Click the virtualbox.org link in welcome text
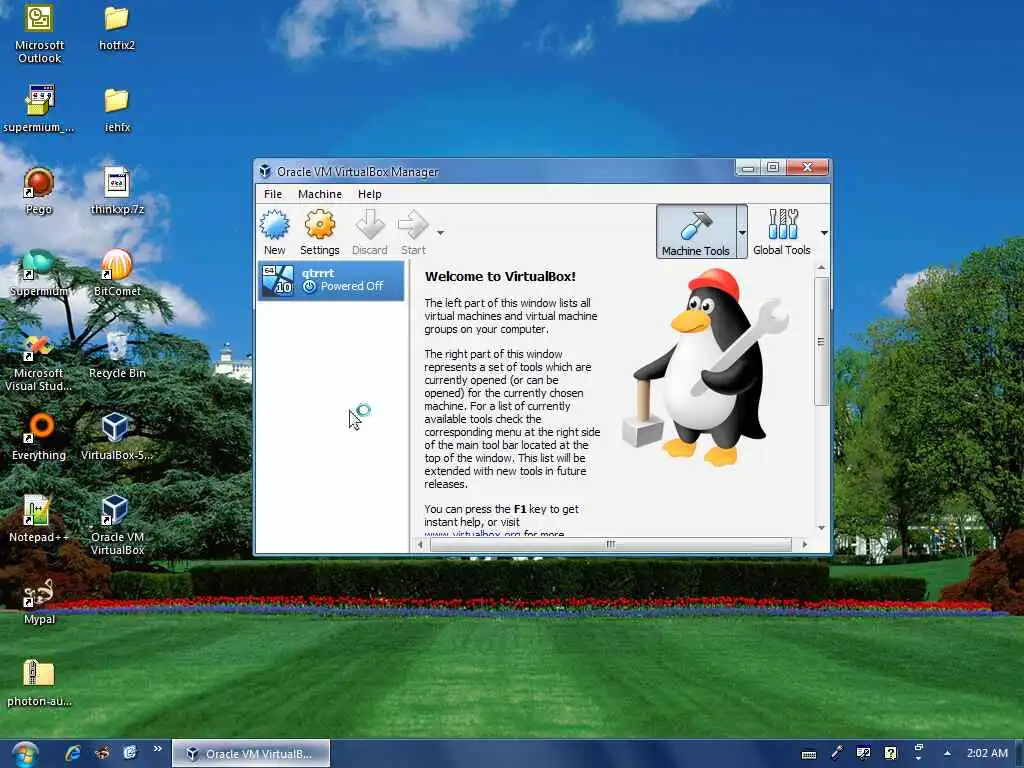This screenshot has height=768, width=1024. [x=472, y=534]
